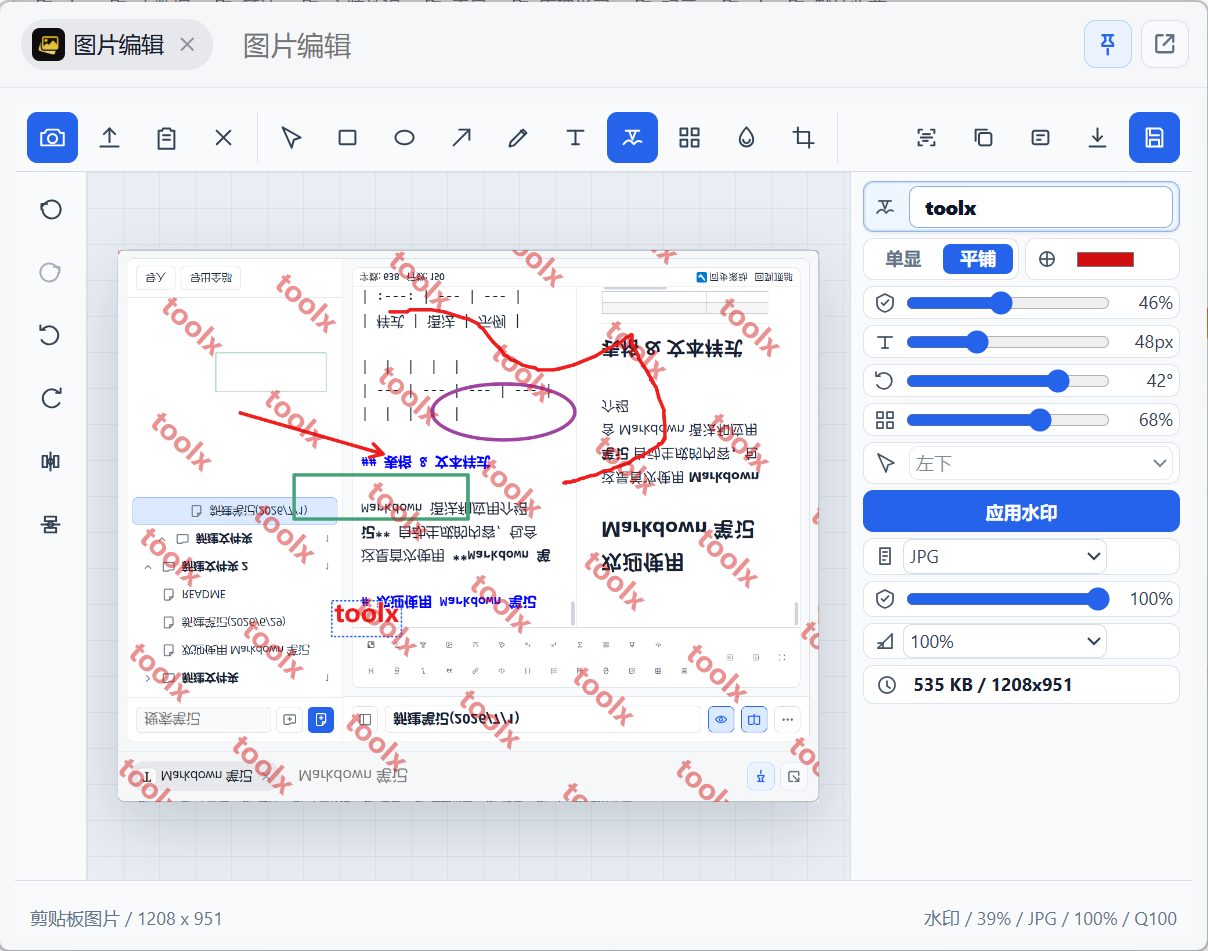
Task: Click the toolx watermark text field
Action: (1040, 208)
